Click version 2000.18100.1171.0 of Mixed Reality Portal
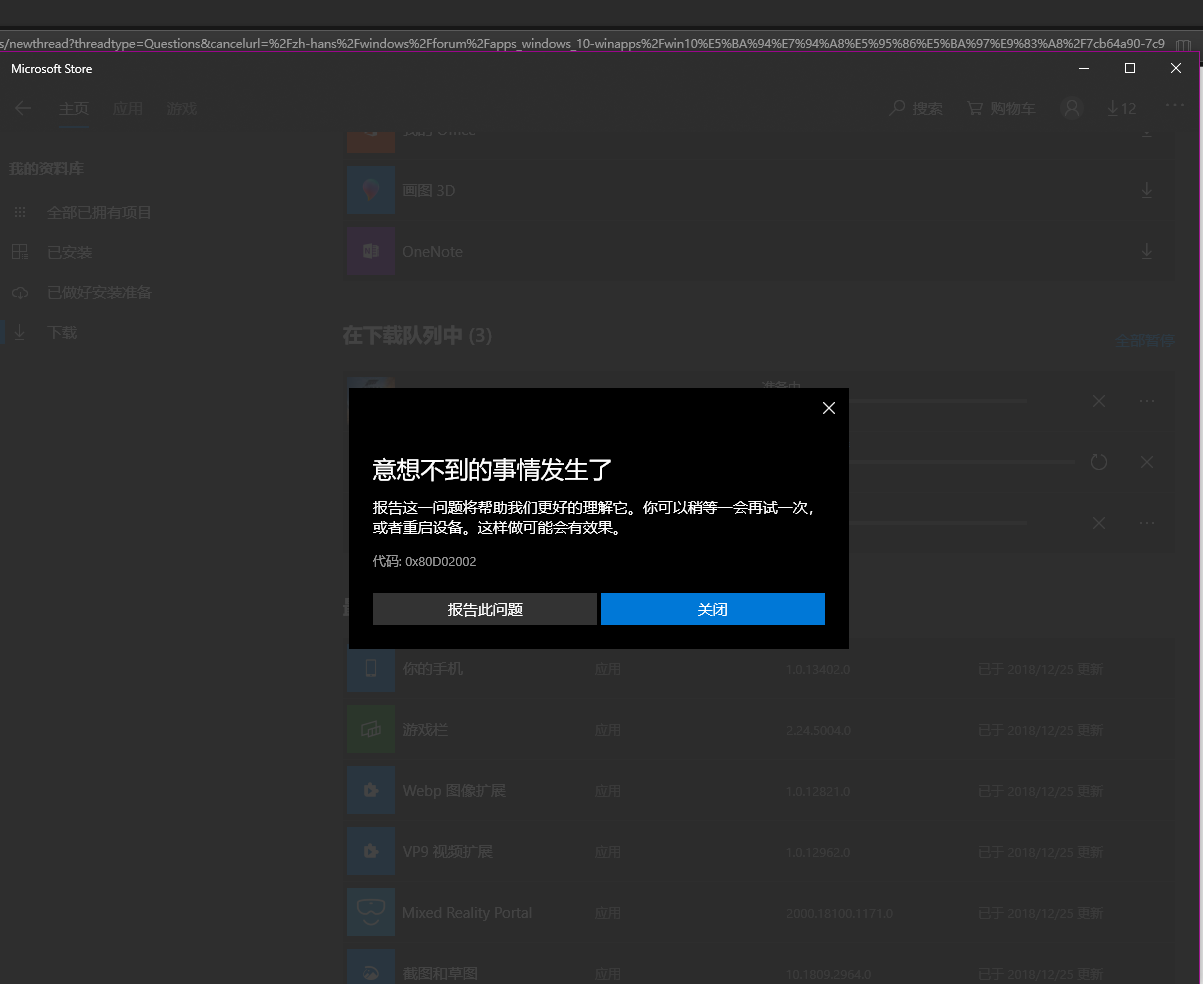The width and height of the screenshot is (1203, 984). point(839,913)
